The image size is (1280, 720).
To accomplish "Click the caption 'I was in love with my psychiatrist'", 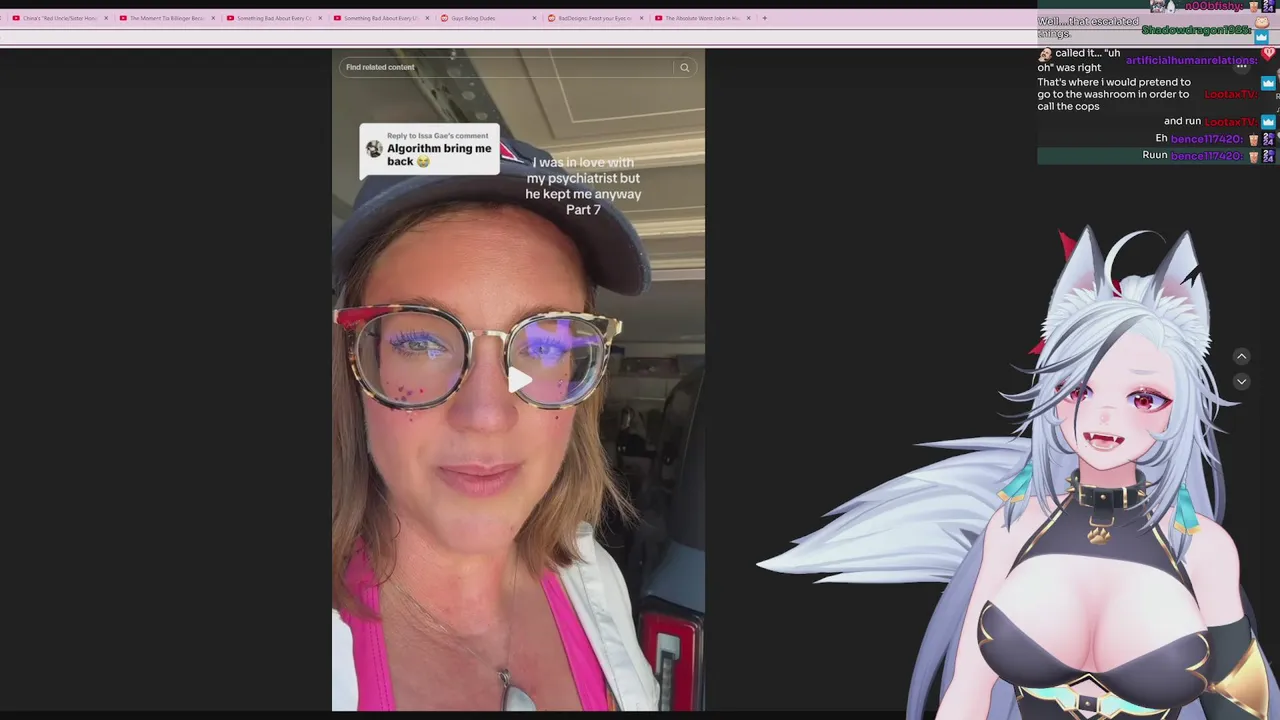I will click(583, 186).
